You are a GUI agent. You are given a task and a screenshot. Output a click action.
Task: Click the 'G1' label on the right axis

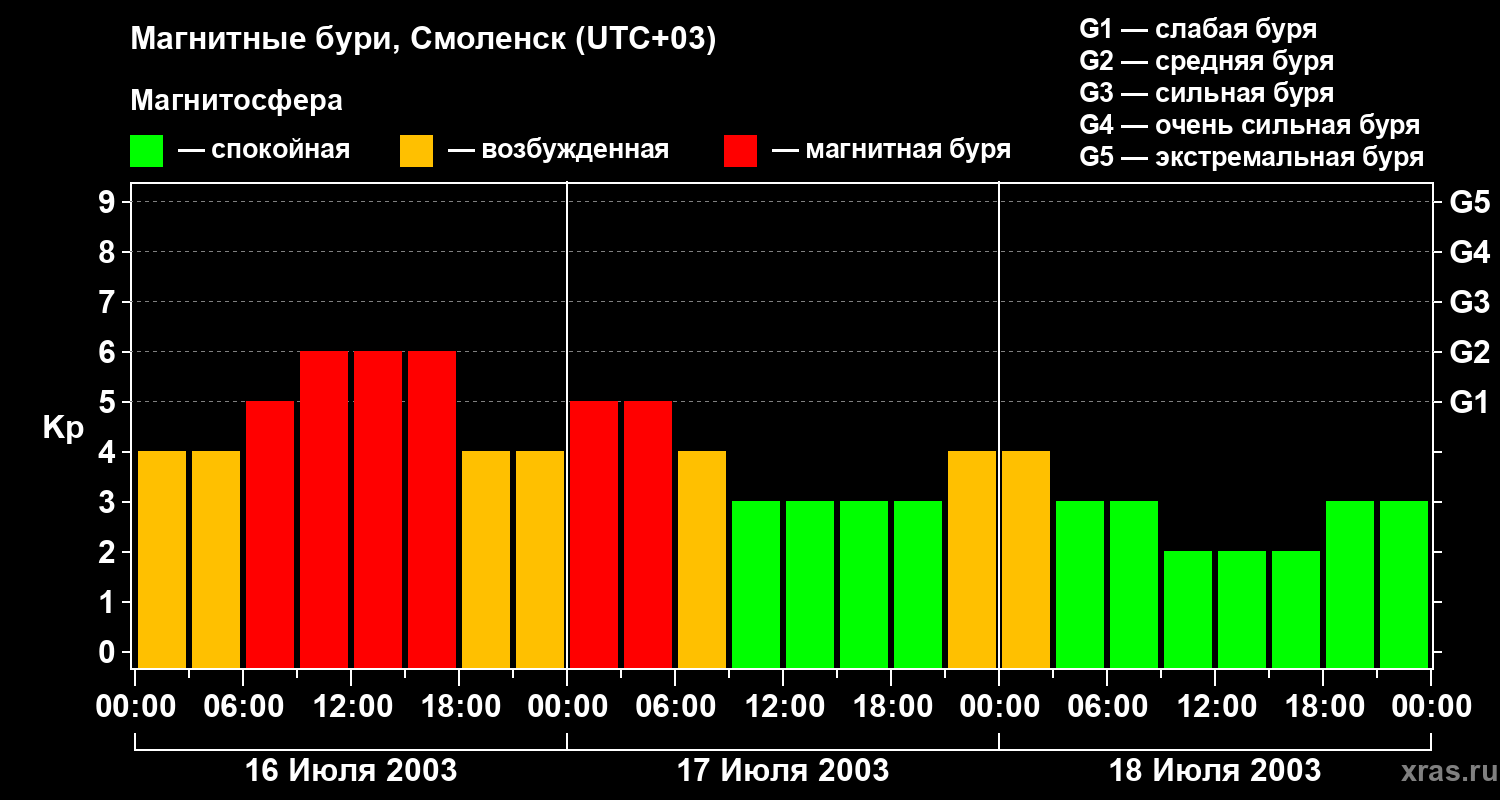tap(1469, 403)
